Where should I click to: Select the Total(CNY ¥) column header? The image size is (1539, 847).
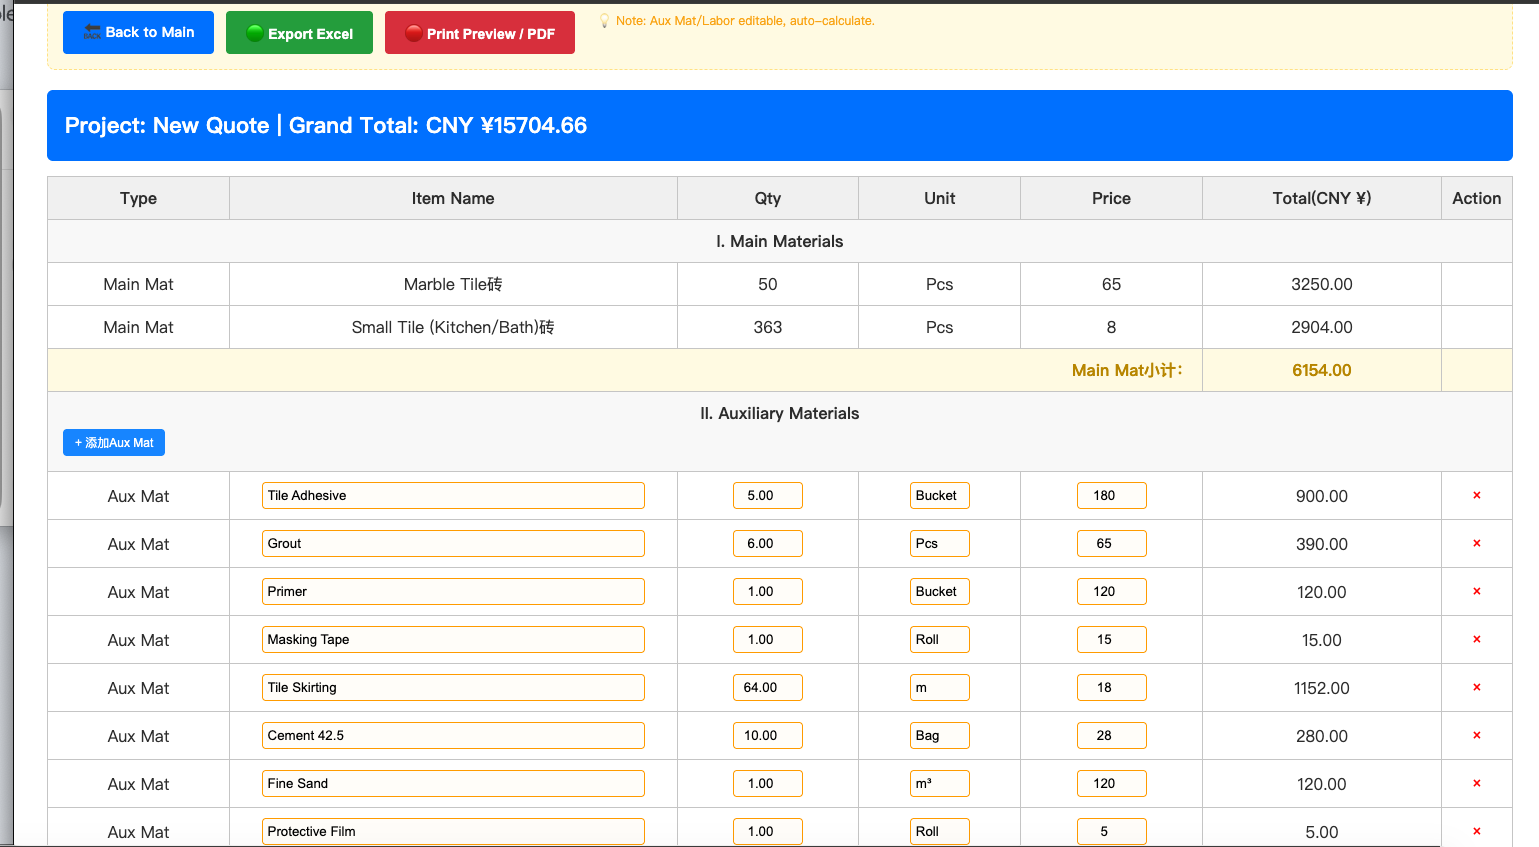pyautogui.click(x=1322, y=198)
